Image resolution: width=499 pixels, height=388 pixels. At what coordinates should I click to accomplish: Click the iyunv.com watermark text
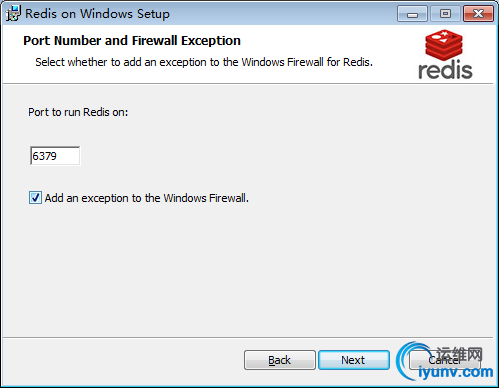456,372
